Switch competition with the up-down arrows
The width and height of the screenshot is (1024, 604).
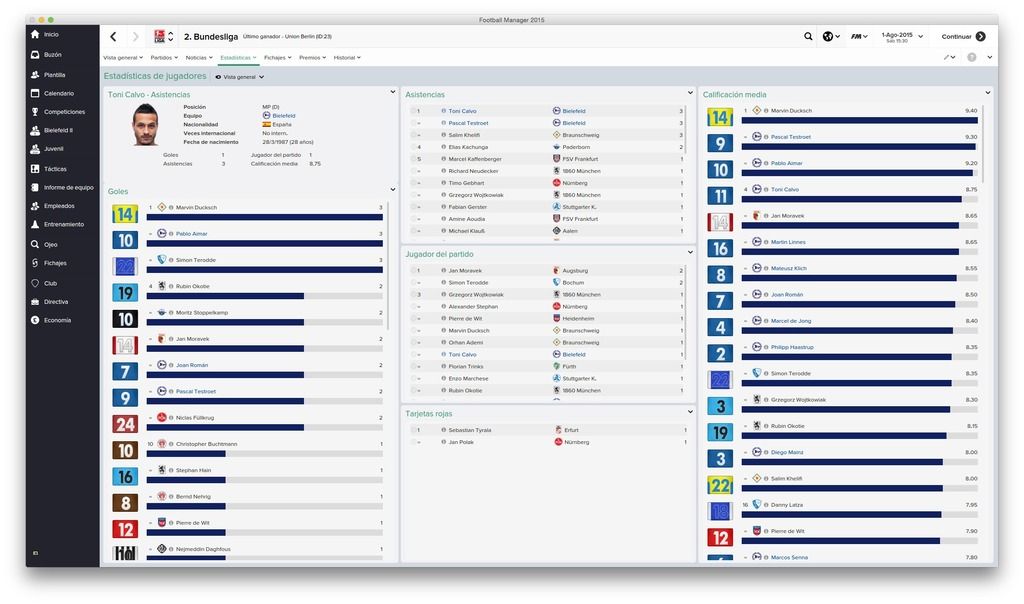(171, 37)
